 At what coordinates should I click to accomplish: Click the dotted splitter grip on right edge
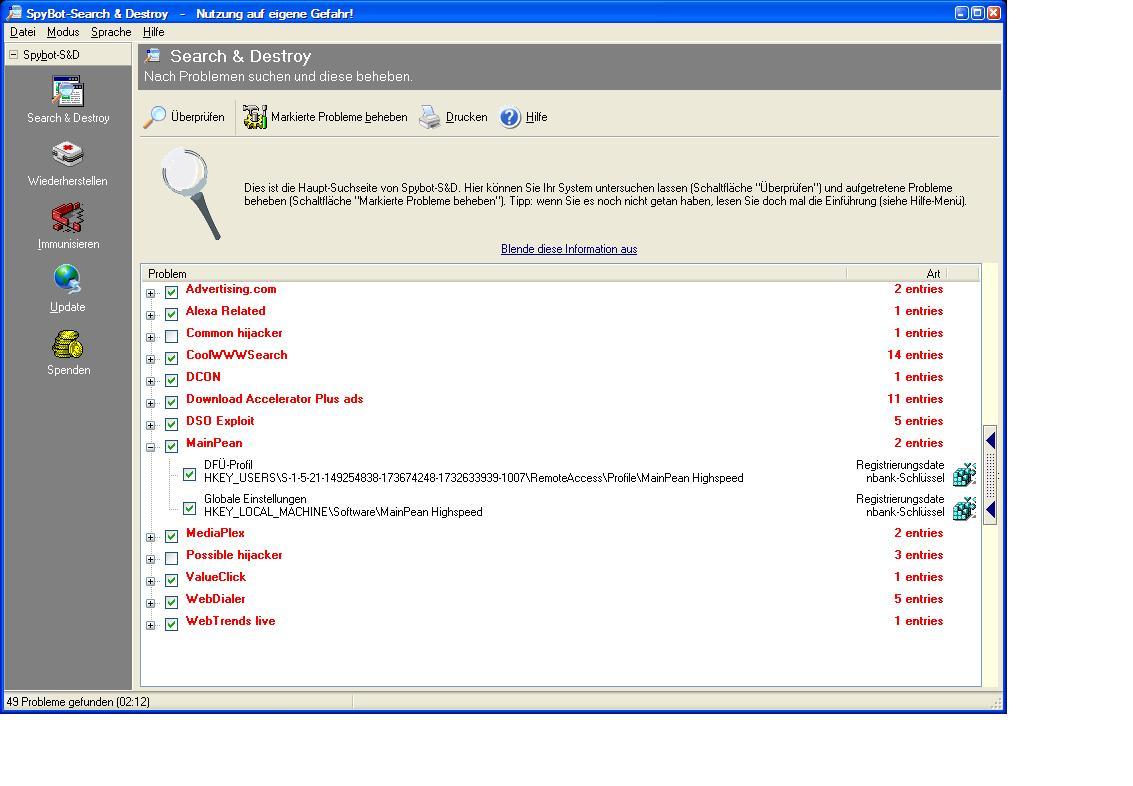[x=991, y=475]
